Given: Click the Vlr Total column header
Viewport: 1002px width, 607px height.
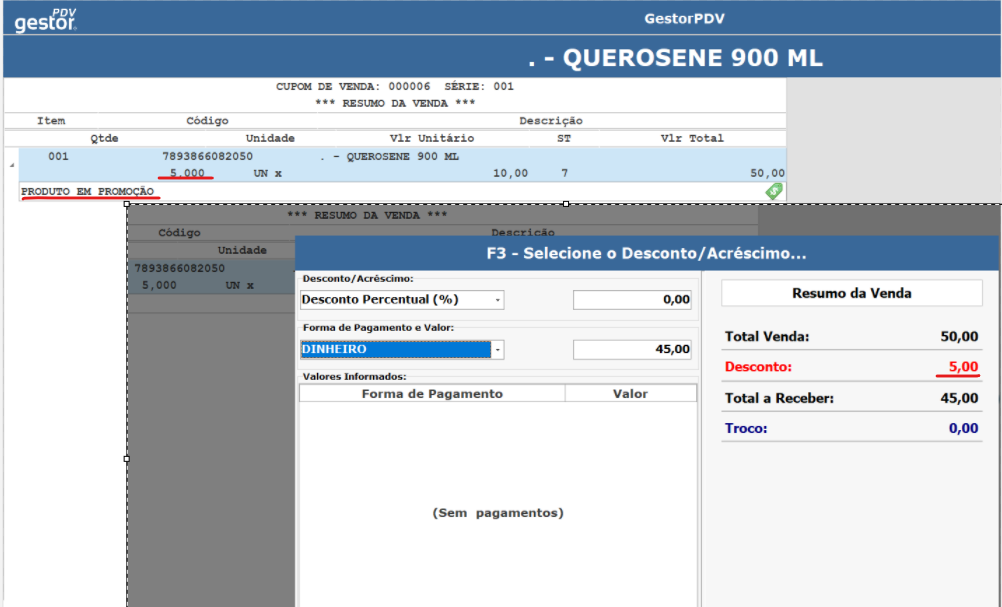Looking at the screenshot, I should click(691, 138).
